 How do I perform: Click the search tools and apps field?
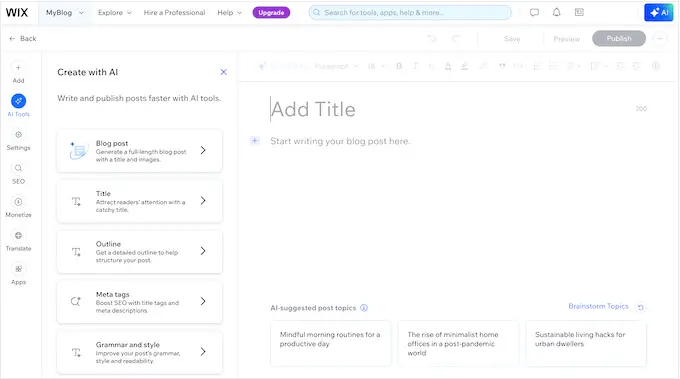coord(410,13)
